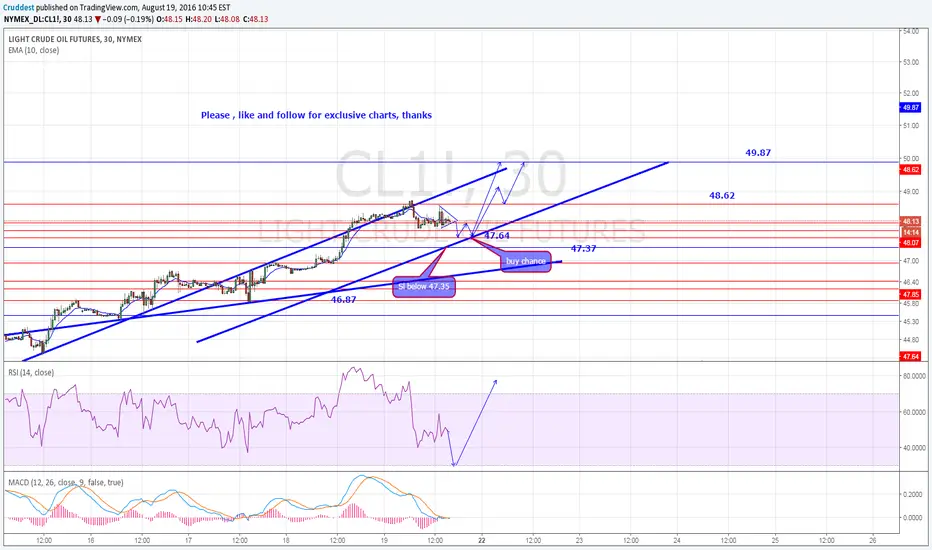Select the date 24 on time axis
The width and height of the screenshot is (932, 550).
click(x=678, y=540)
